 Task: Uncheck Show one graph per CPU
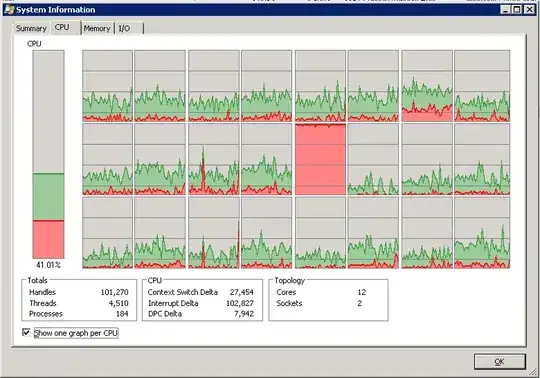click(x=26, y=333)
